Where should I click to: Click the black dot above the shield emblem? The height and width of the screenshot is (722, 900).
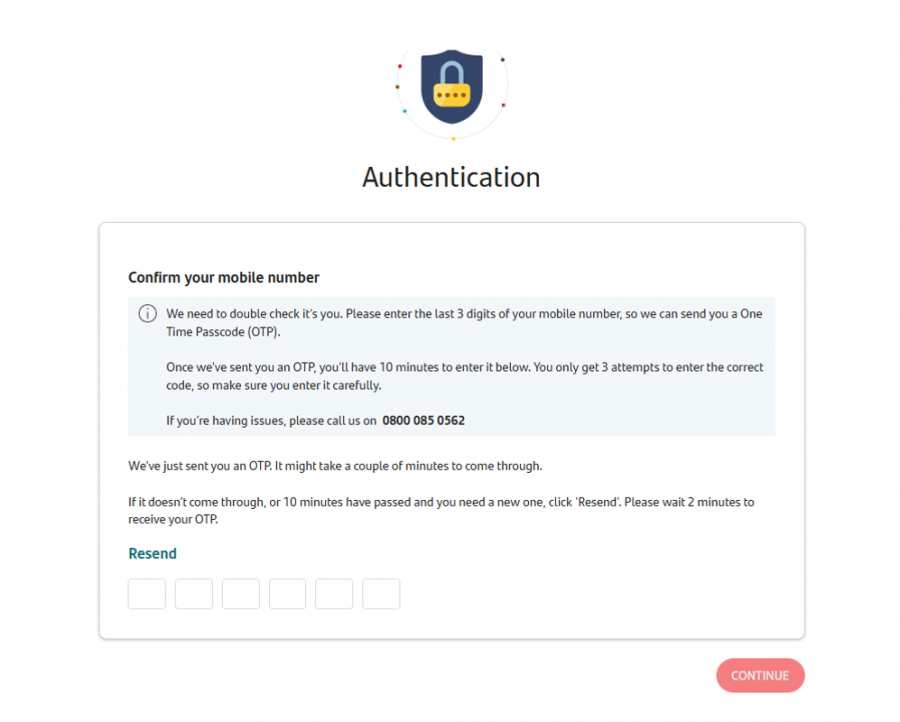(502, 60)
